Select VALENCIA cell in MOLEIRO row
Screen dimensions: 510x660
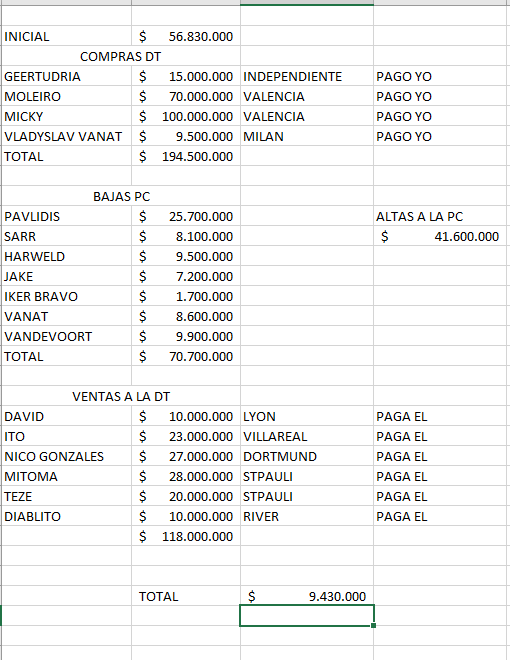[x=307, y=96]
